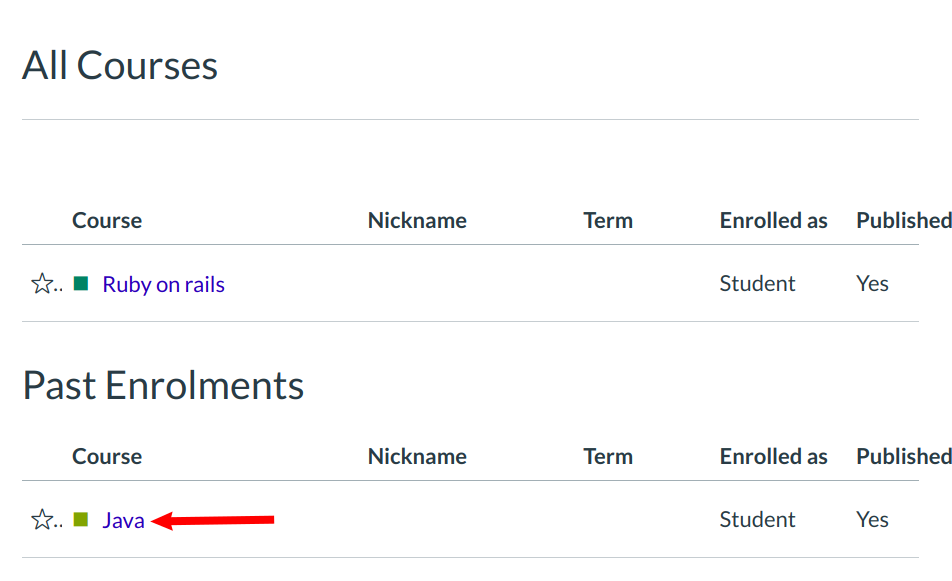Click the Published header under Past Enrolments

coord(902,457)
